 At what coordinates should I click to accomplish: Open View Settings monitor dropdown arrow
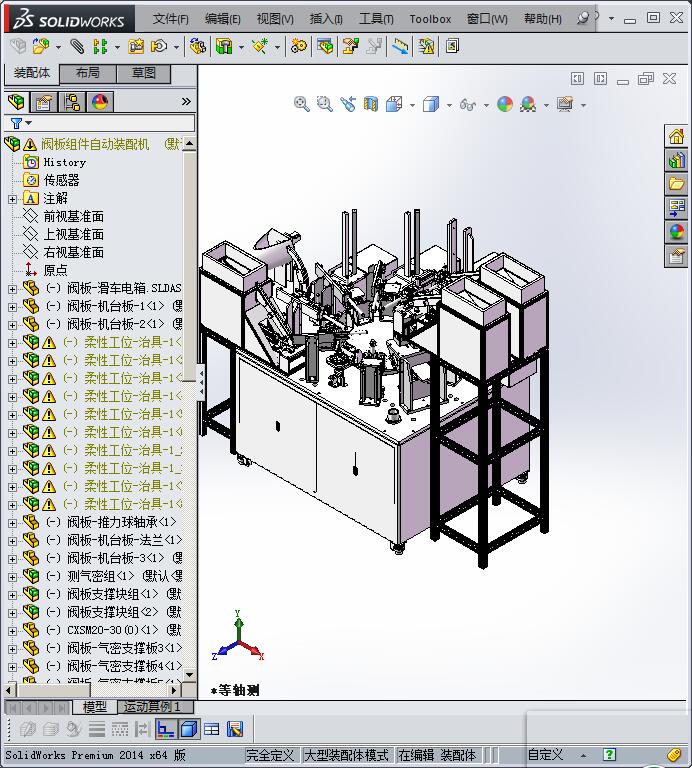click(583, 105)
